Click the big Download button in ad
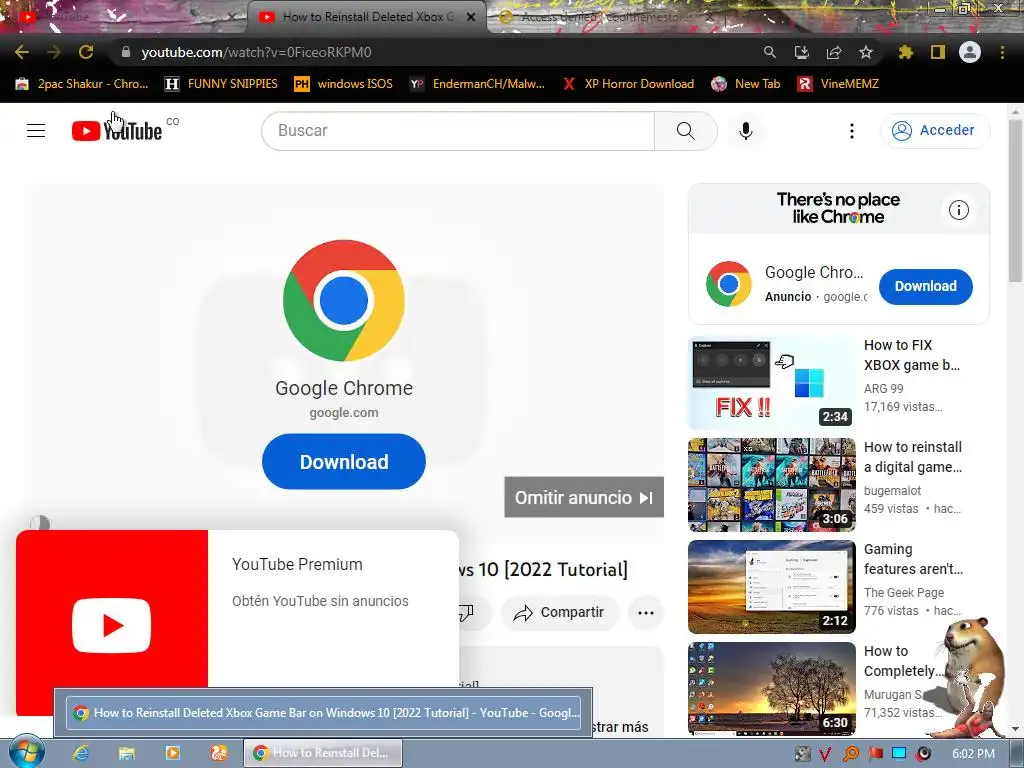 [344, 462]
